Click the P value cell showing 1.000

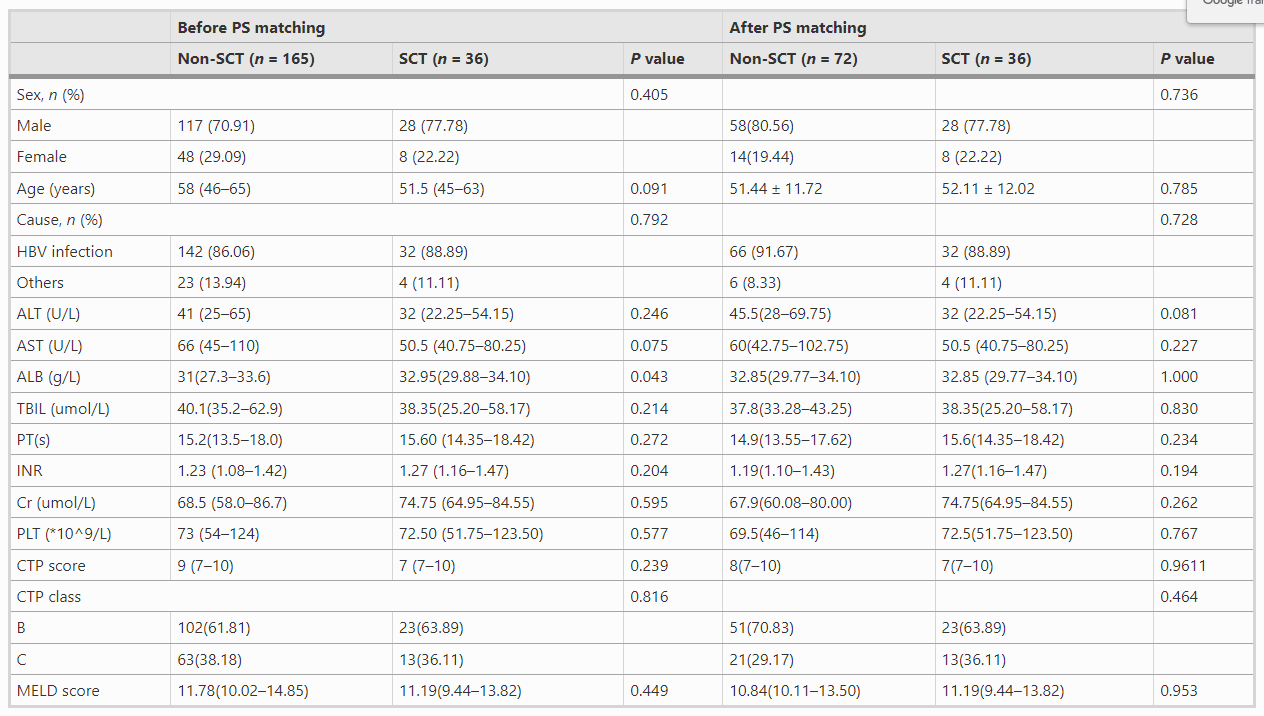pyautogui.click(x=1178, y=377)
